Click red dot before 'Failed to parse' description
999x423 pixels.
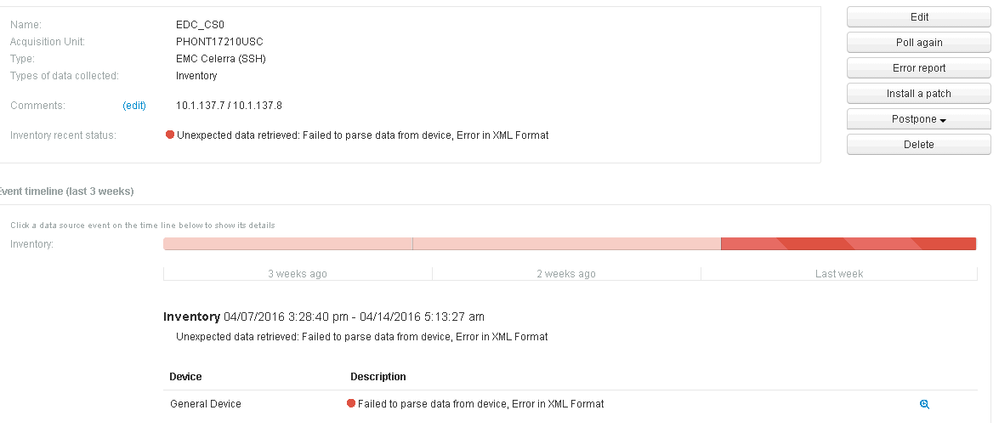click(x=351, y=404)
